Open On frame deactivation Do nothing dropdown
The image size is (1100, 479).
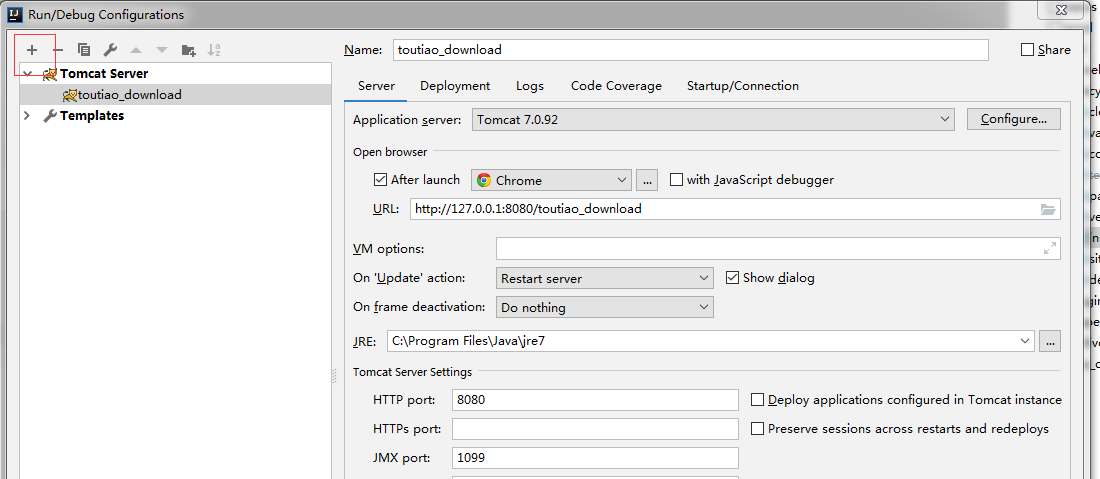tap(605, 307)
